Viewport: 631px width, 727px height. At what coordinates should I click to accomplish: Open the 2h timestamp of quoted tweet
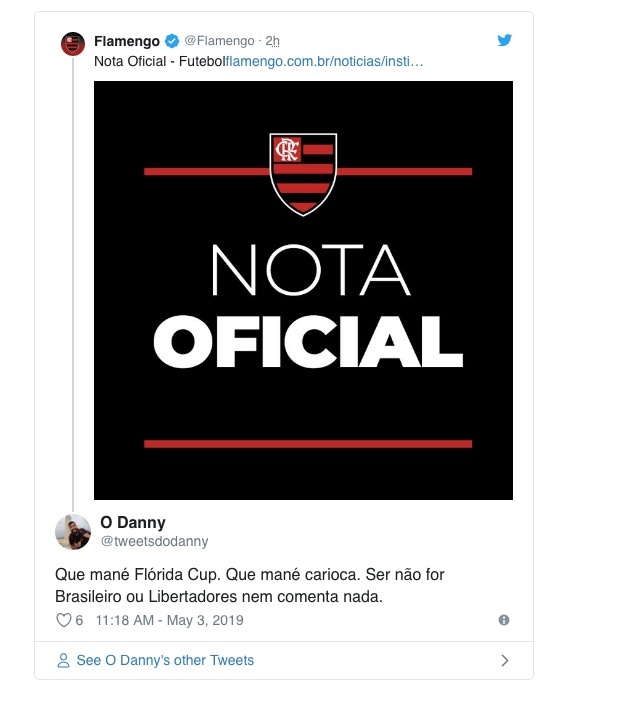272,41
